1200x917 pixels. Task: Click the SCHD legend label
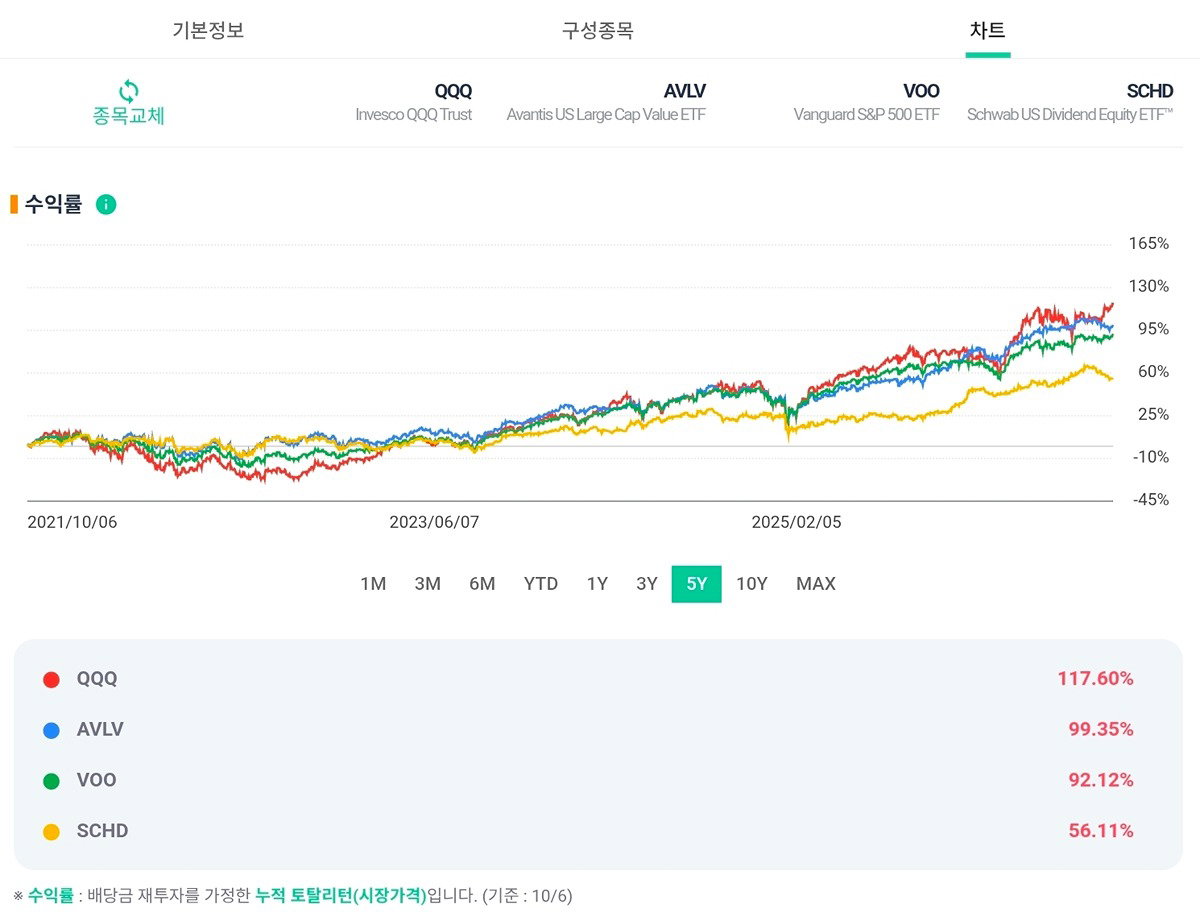(x=102, y=831)
